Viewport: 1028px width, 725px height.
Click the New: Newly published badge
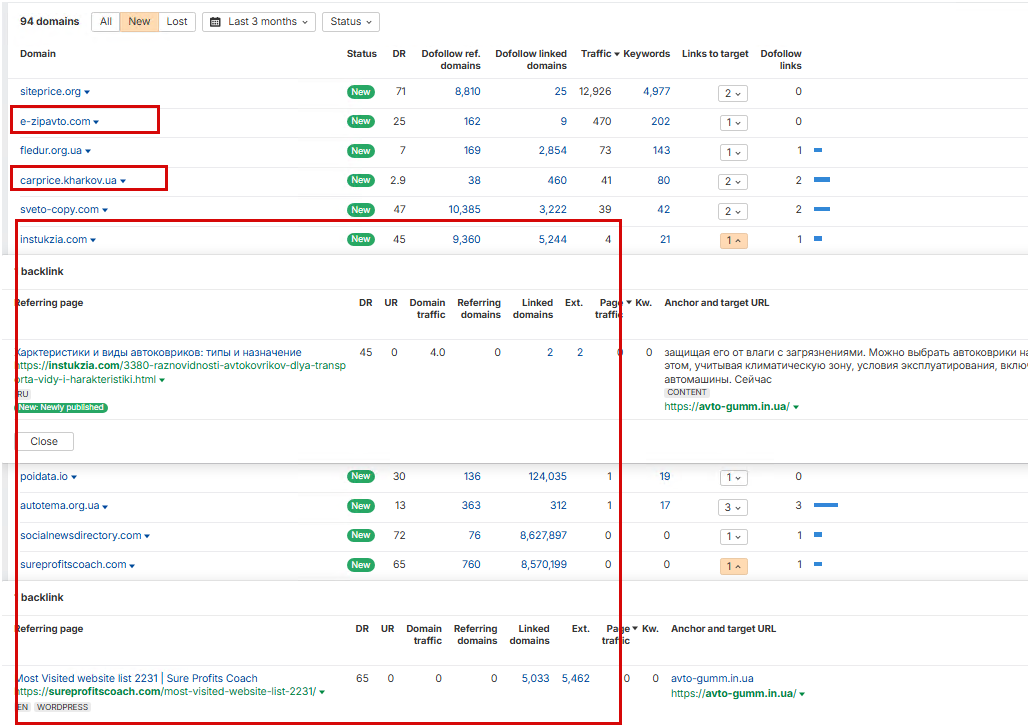(x=61, y=408)
